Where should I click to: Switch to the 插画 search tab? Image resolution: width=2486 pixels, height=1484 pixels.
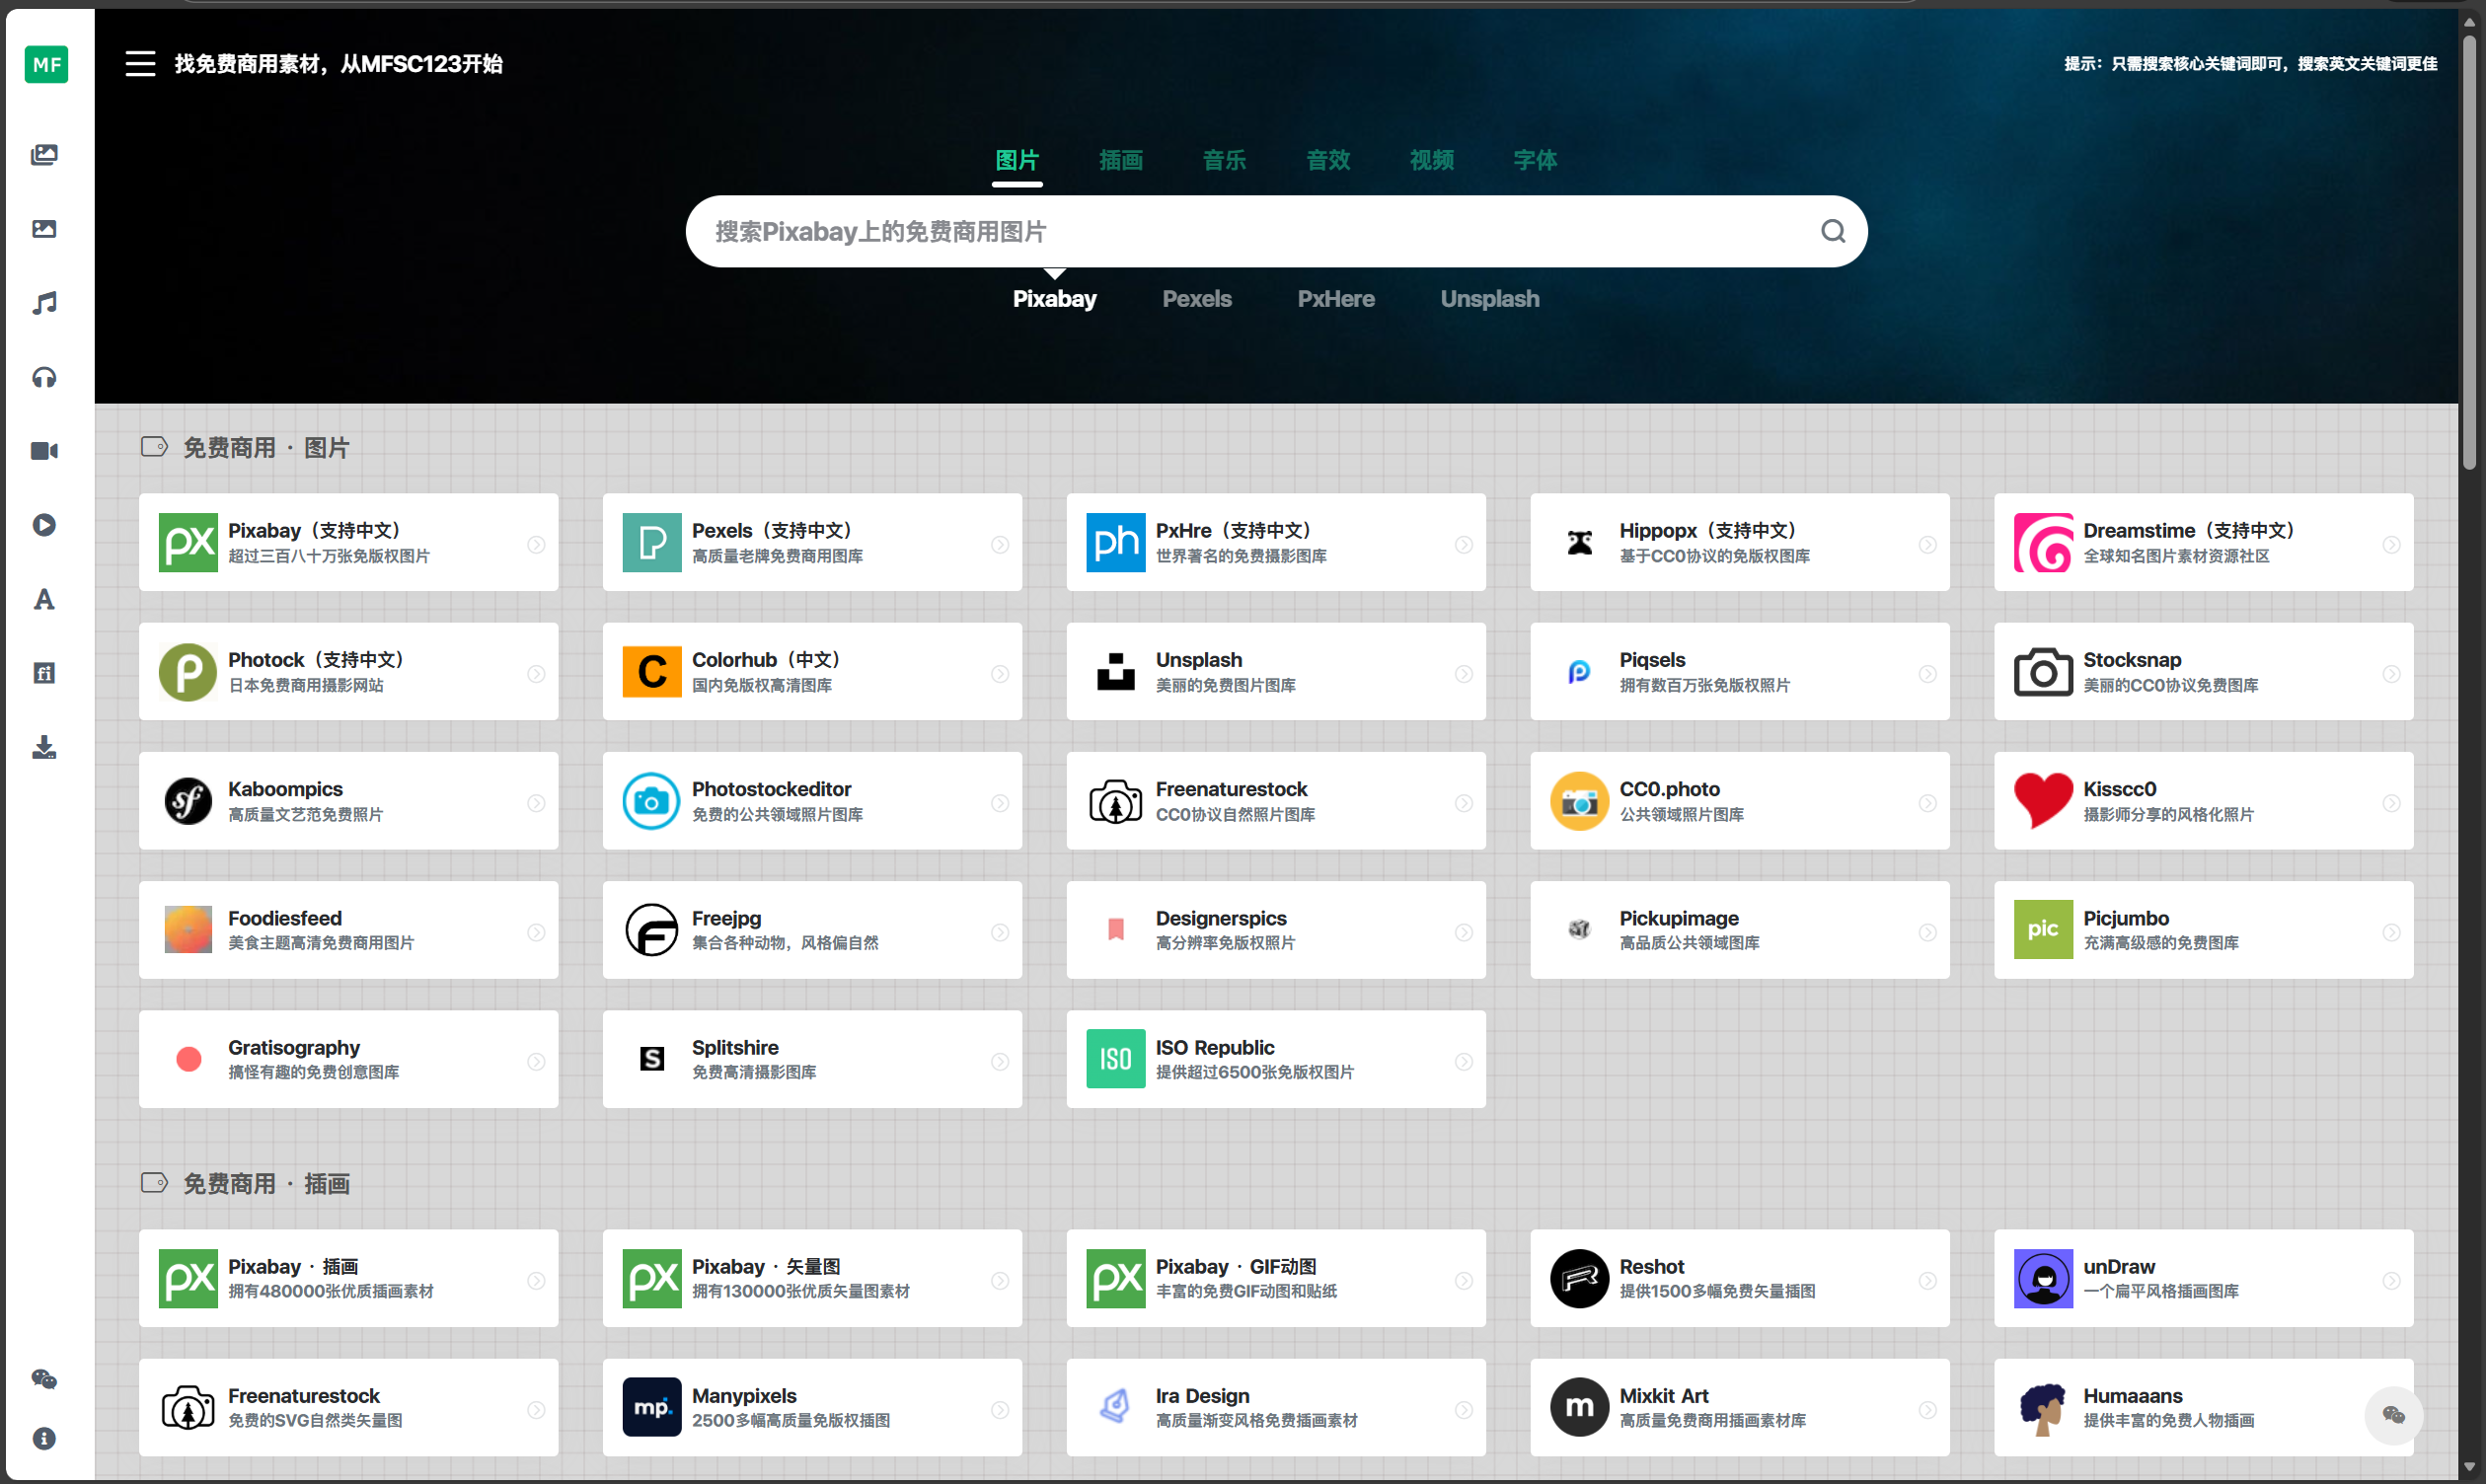1120,160
